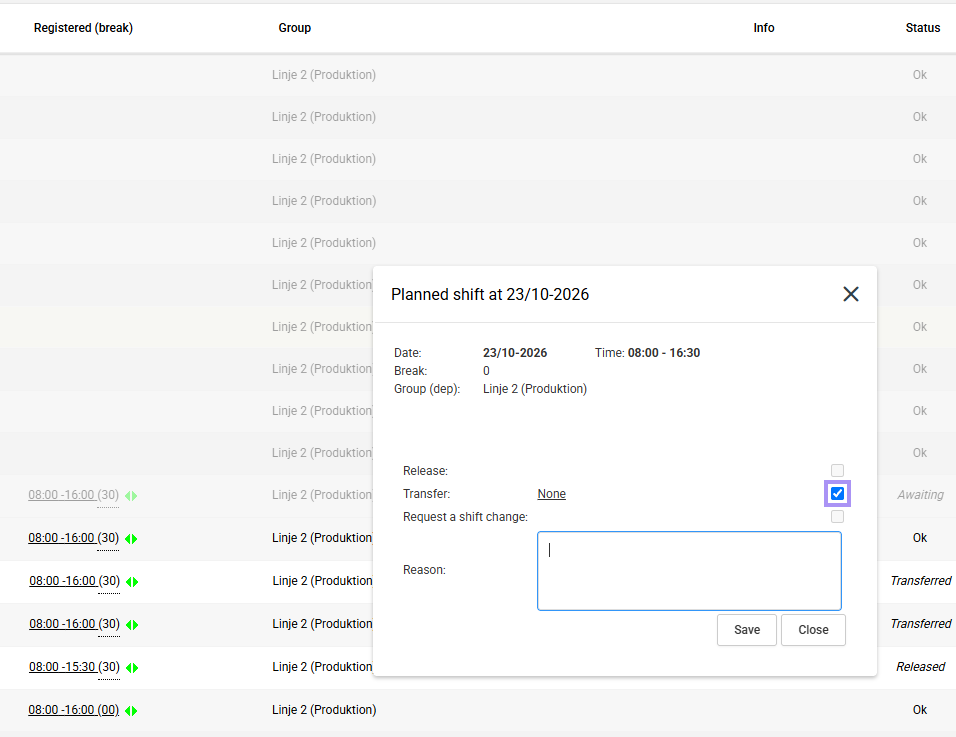This screenshot has height=737, width=956.
Task: Open the Transfer 'None' recipient link
Action: click(x=551, y=494)
